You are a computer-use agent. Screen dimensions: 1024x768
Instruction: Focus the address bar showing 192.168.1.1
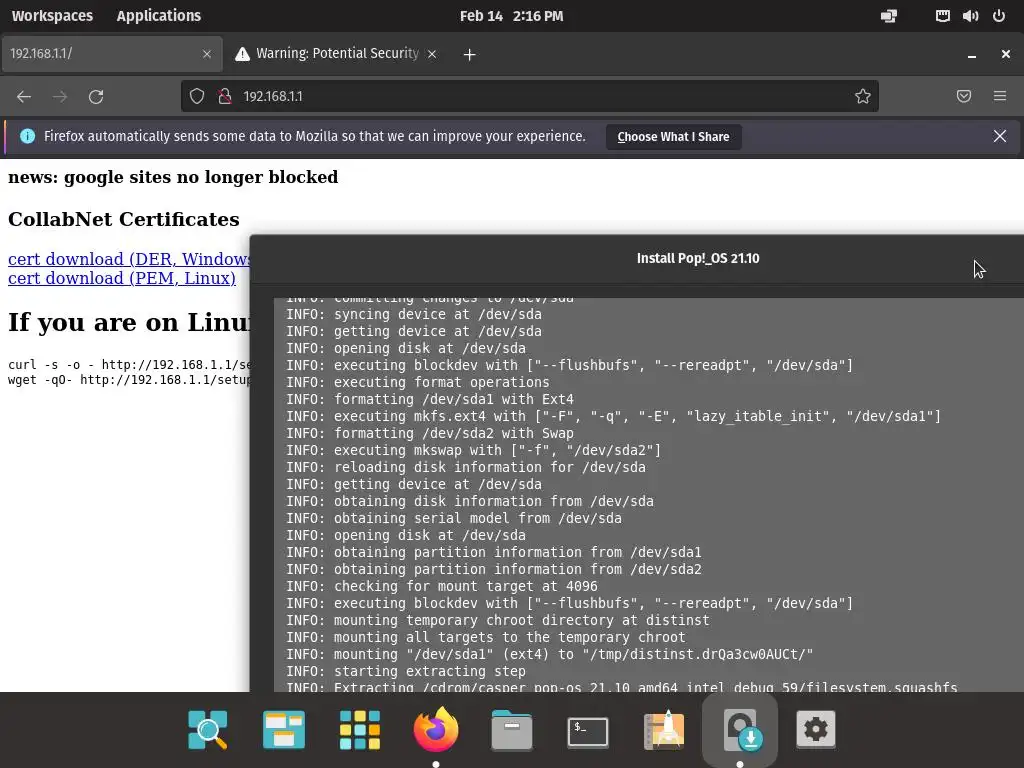tap(530, 97)
